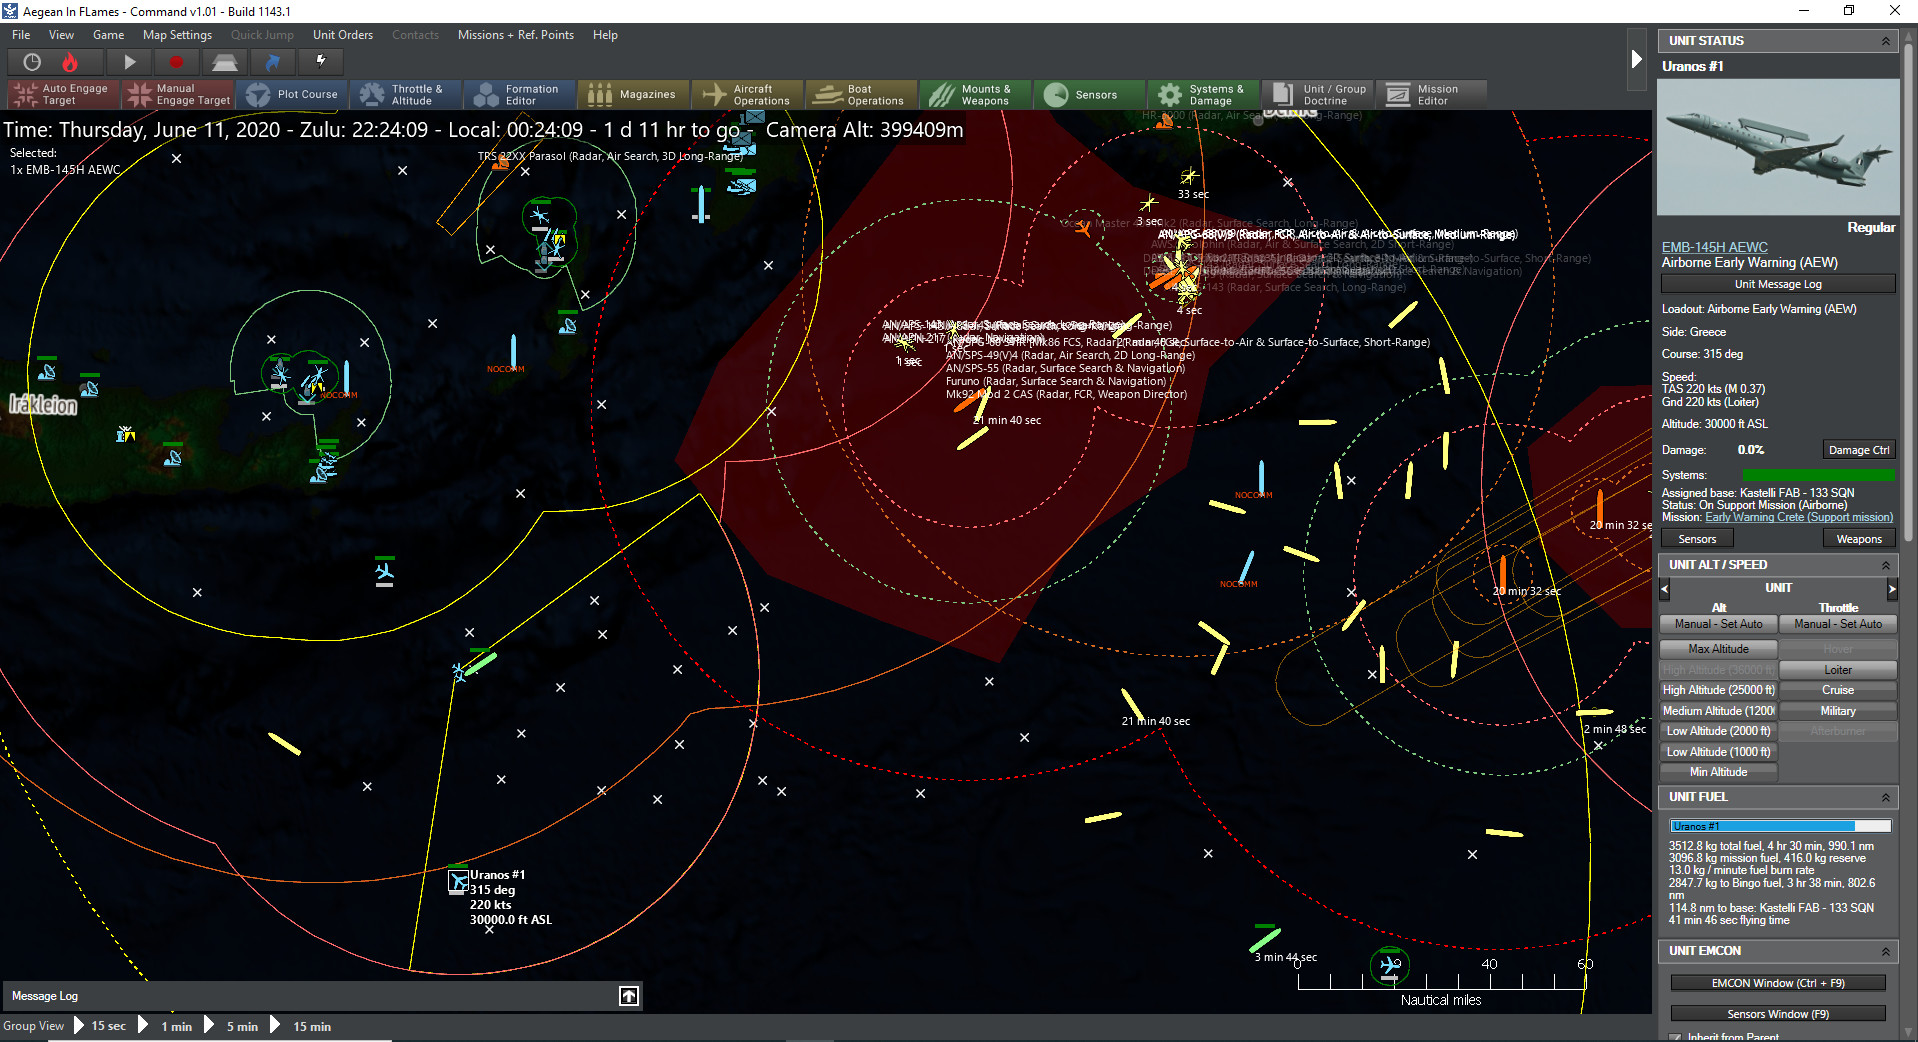1918x1042 pixels.
Task: Click the red record icon
Action: [x=177, y=62]
